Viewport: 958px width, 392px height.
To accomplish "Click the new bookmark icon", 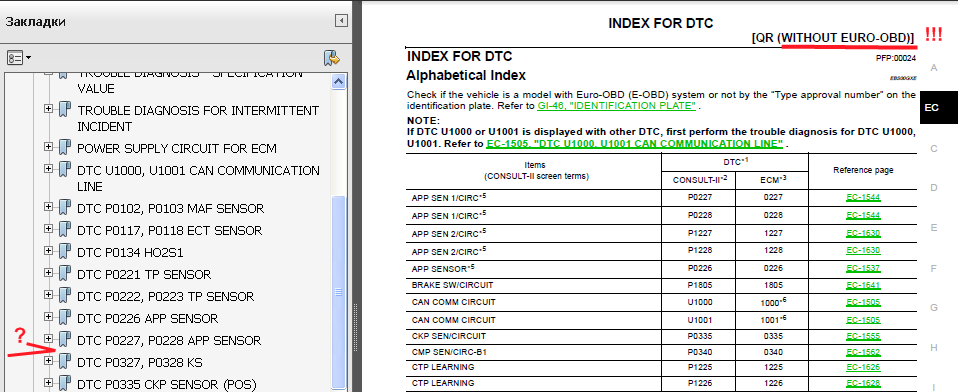I will click(x=332, y=58).
